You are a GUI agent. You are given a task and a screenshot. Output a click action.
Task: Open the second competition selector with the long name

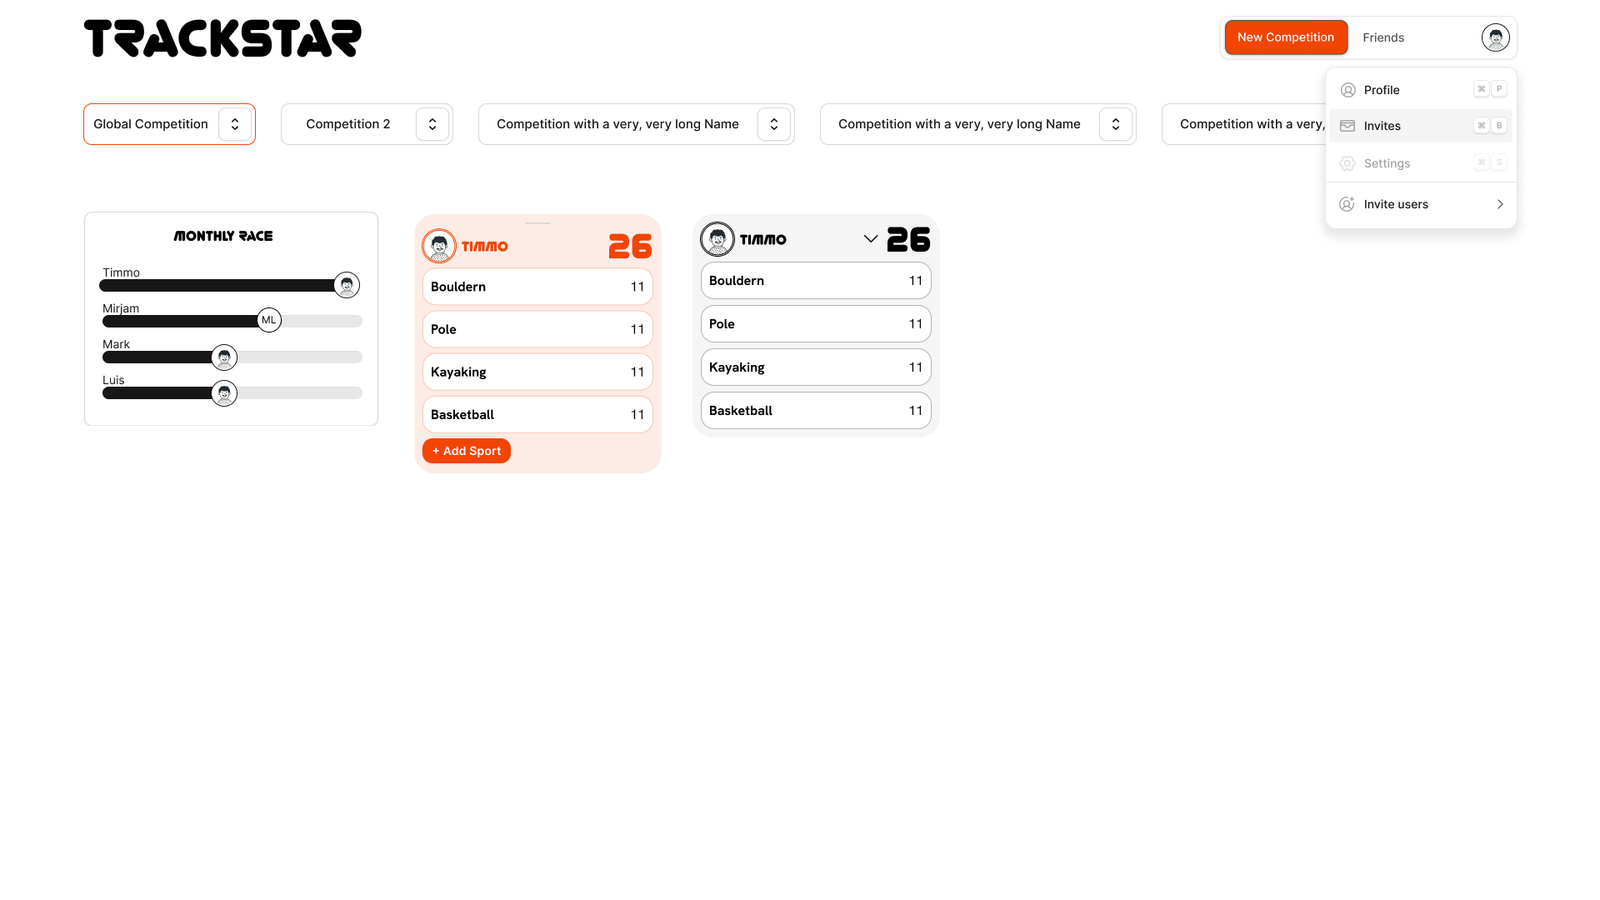tap(978, 124)
